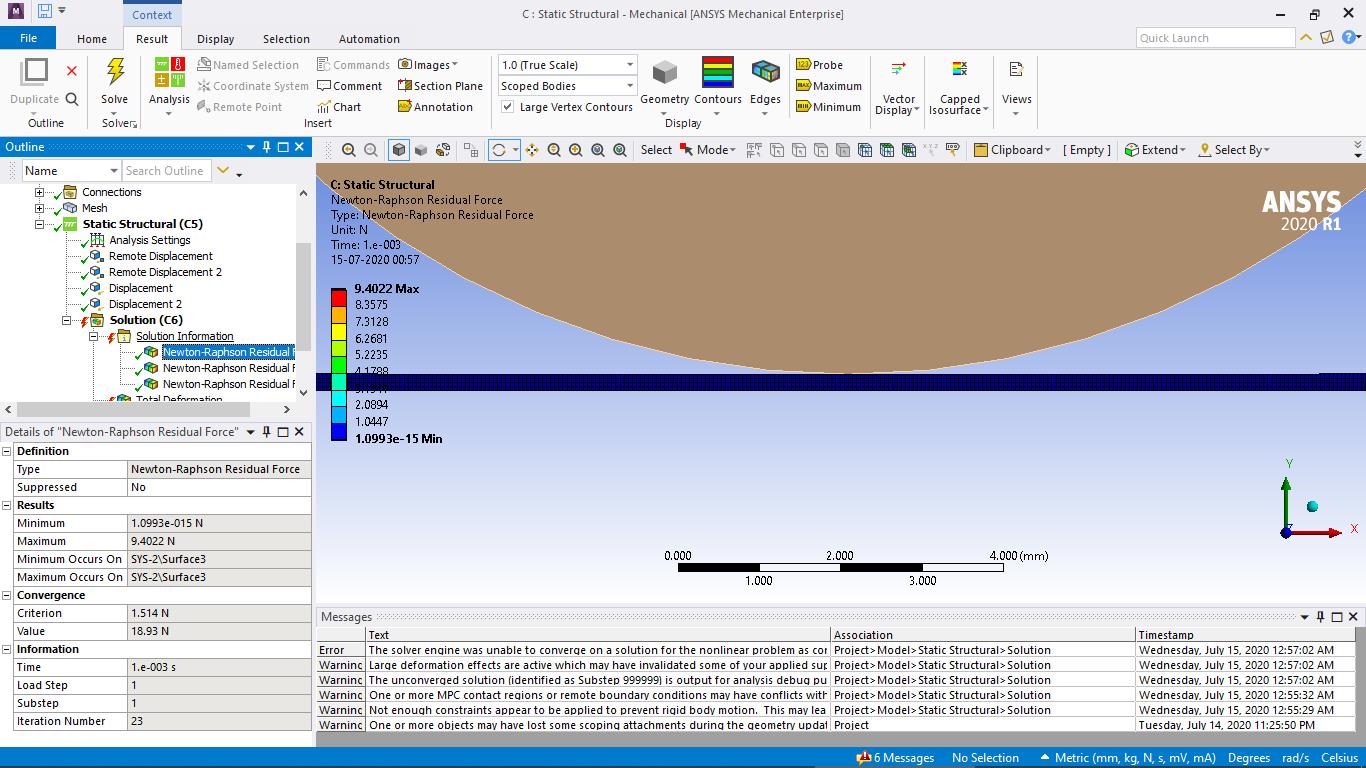
Task: Switch to the Context tab
Action: pyautogui.click(x=152, y=14)
